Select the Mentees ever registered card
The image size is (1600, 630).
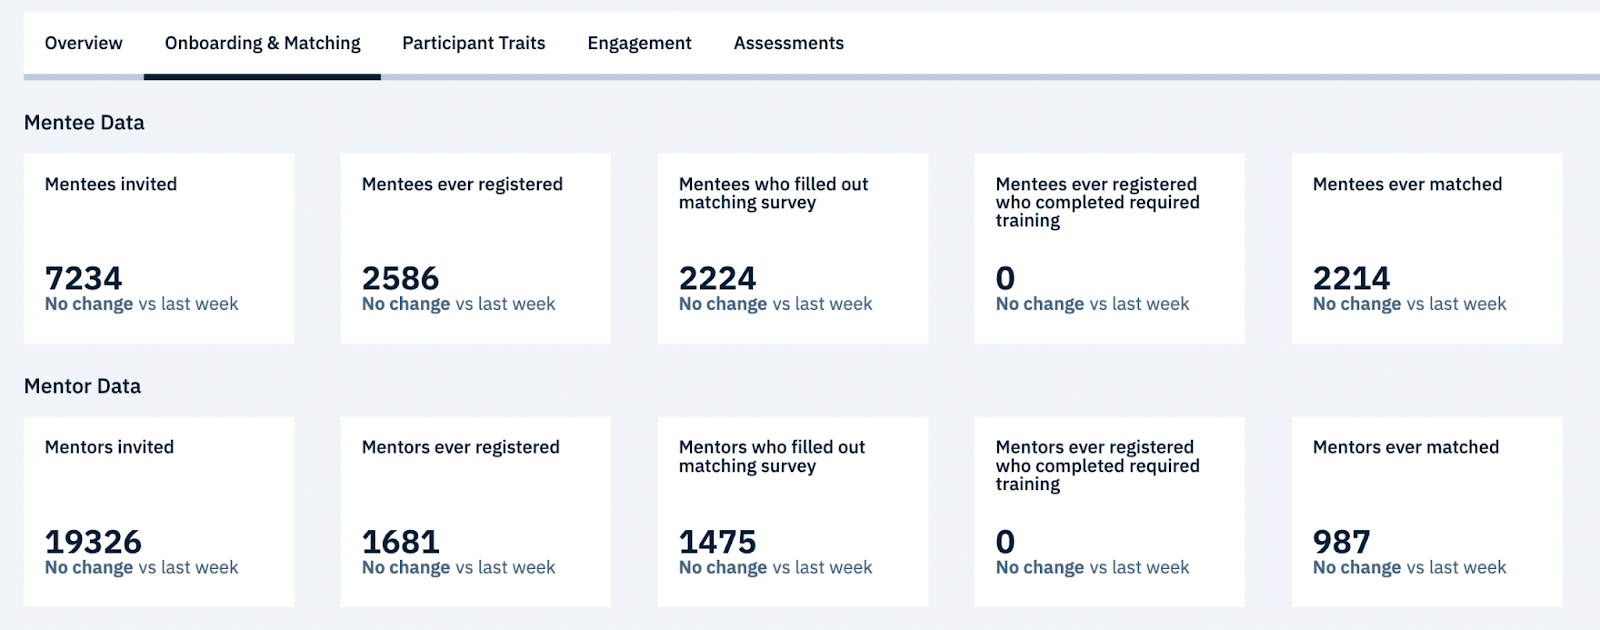(x=475, y=248)
